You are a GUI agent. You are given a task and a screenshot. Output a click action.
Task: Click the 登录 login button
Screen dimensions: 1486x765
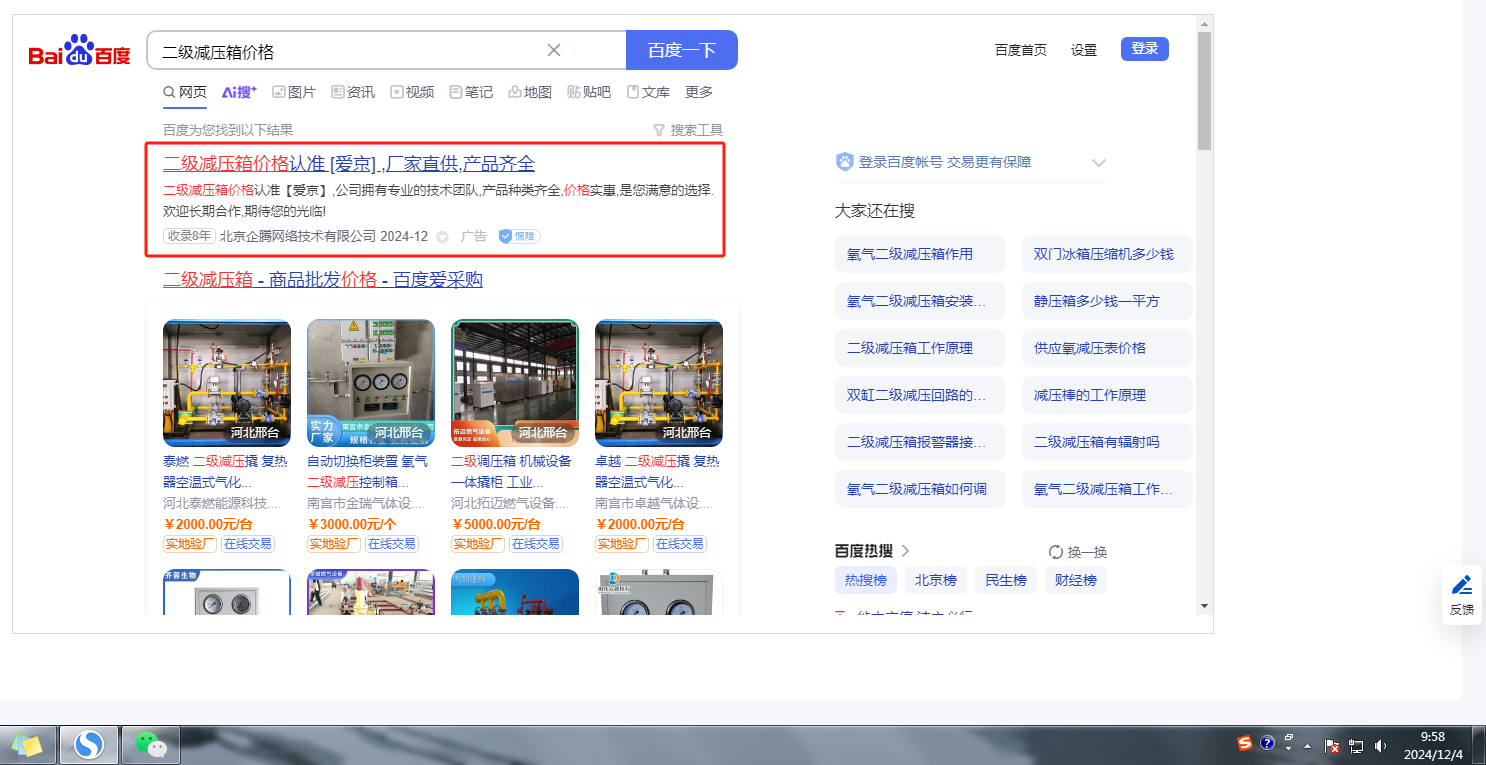pyautogui.click(x=1144, y=49)
